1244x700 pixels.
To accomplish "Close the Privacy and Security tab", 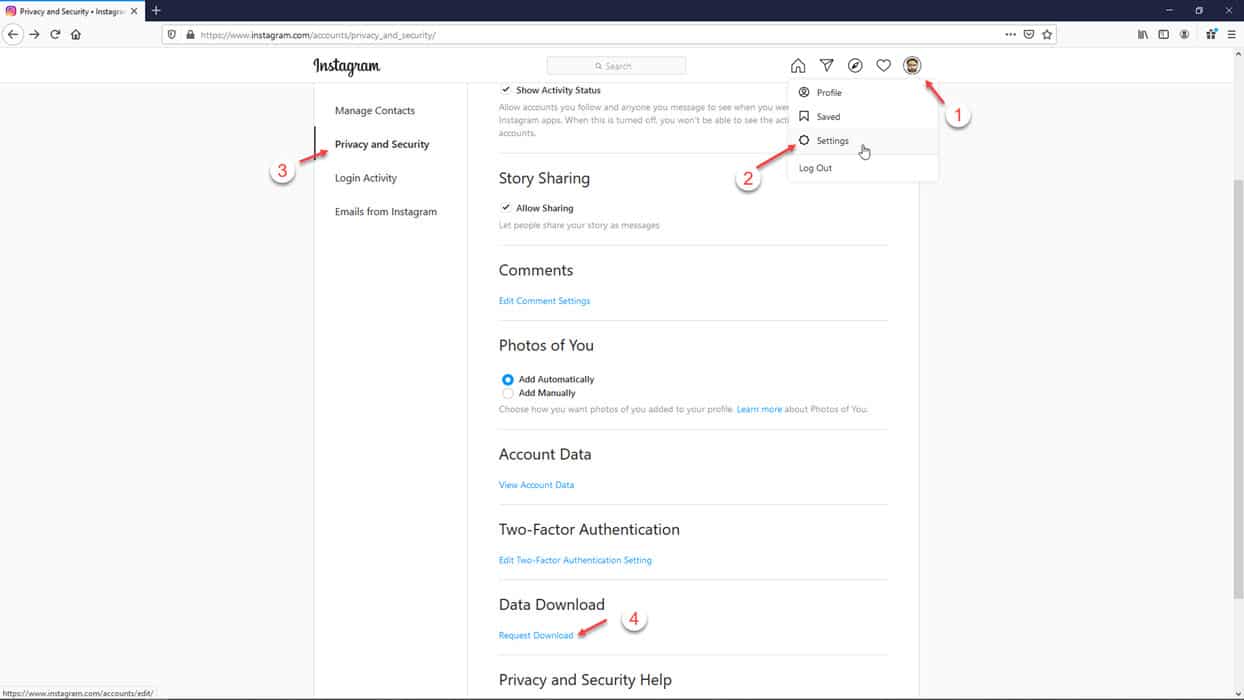I will coord(133,11).
